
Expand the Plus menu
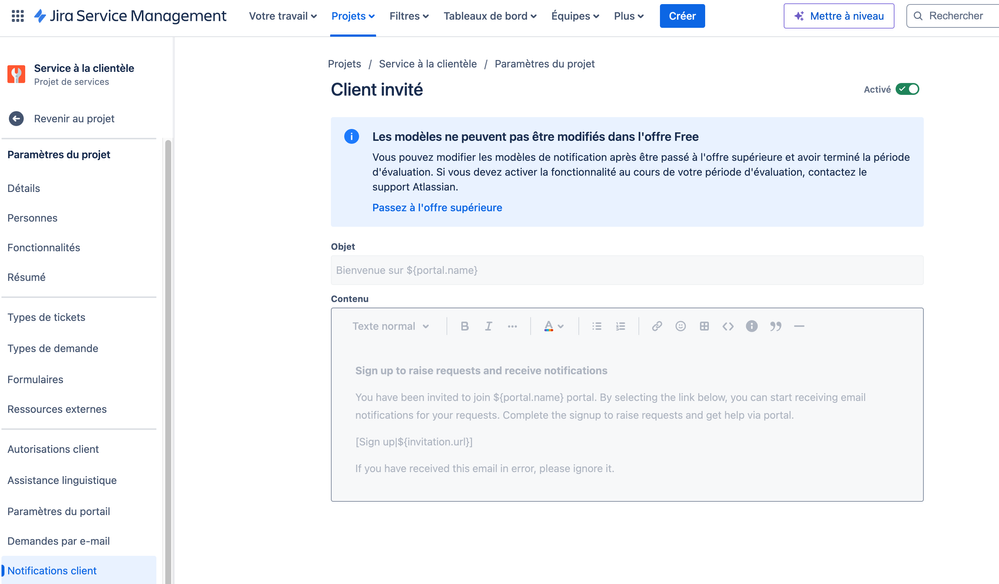click(x=629, y=16)
